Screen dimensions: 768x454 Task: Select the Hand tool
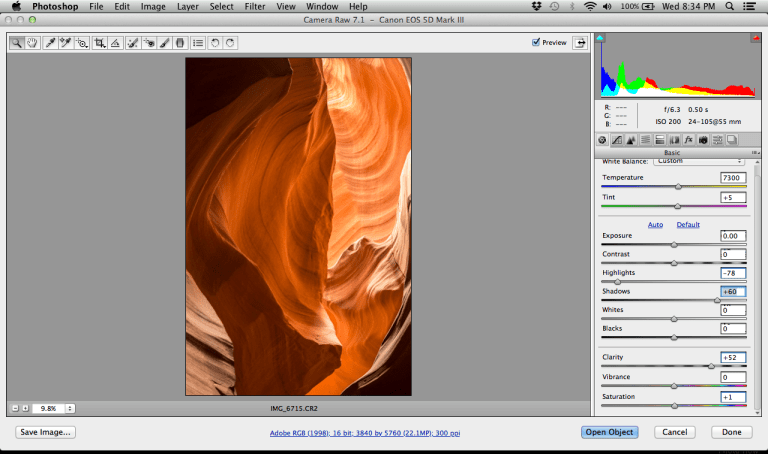click(x=31, y=43)
